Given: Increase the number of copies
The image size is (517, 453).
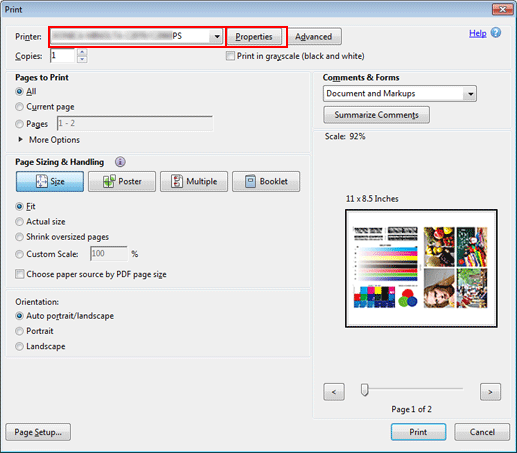Looking at the screenshot, I should pos(82,52).
